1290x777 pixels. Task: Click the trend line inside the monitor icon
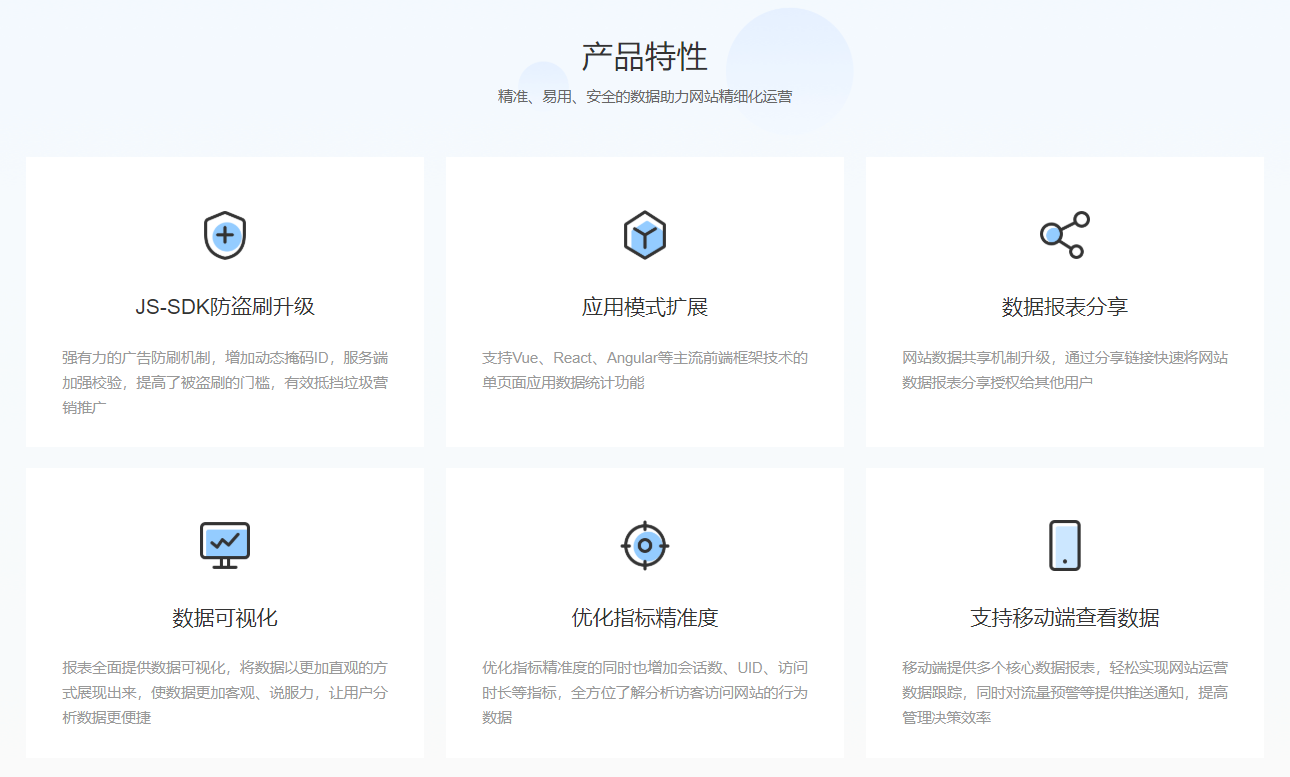tap(224, 540)
